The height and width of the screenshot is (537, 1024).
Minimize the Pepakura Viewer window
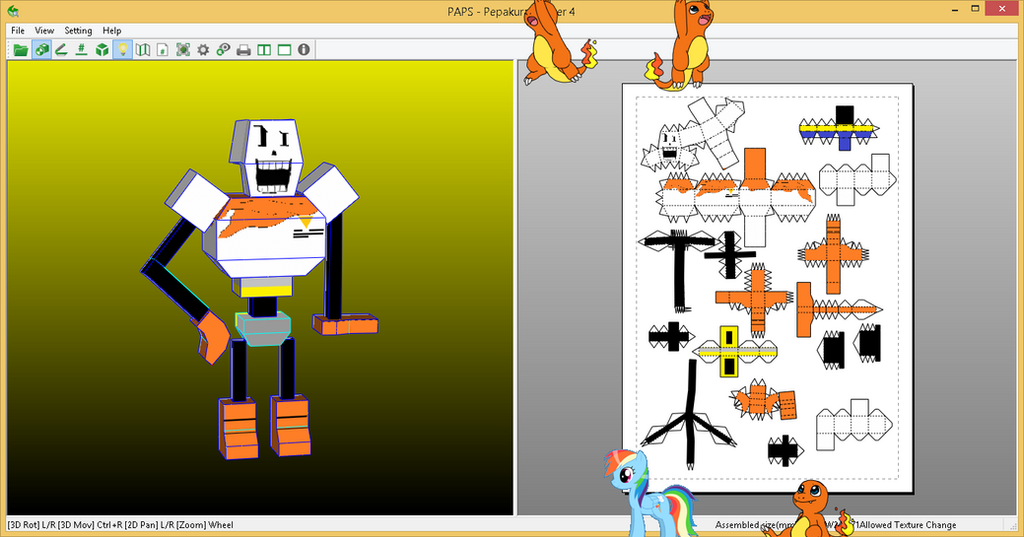tap(955, 9)
